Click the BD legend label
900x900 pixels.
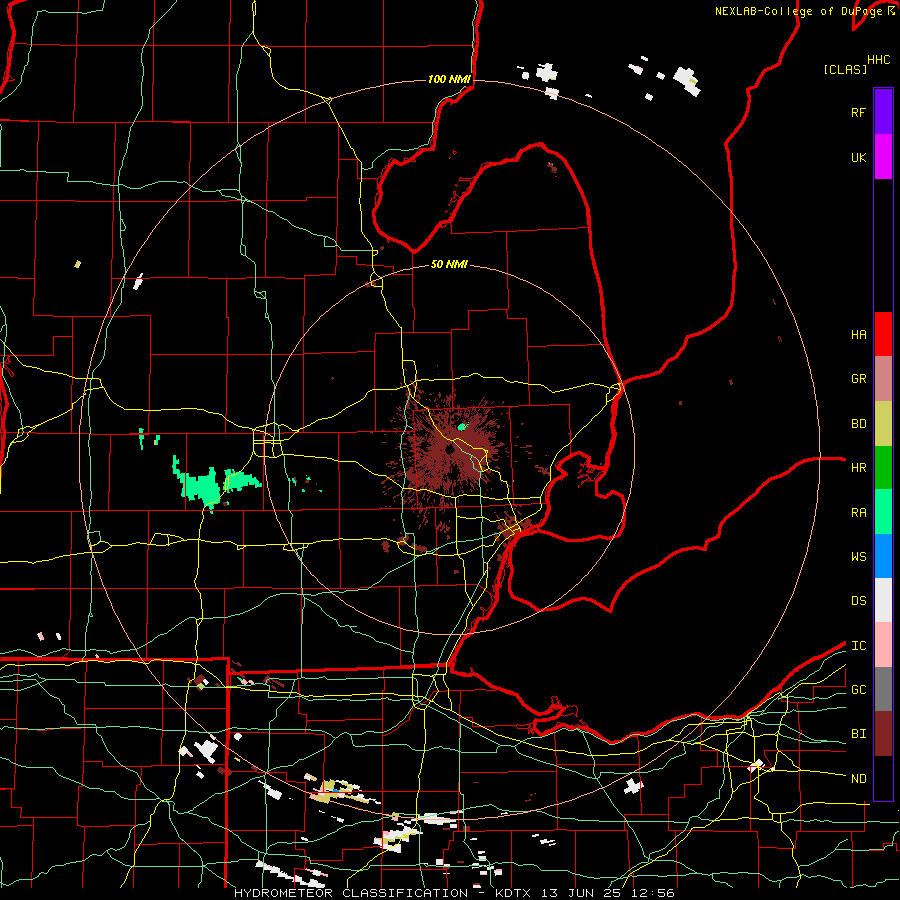pos(858,424)
